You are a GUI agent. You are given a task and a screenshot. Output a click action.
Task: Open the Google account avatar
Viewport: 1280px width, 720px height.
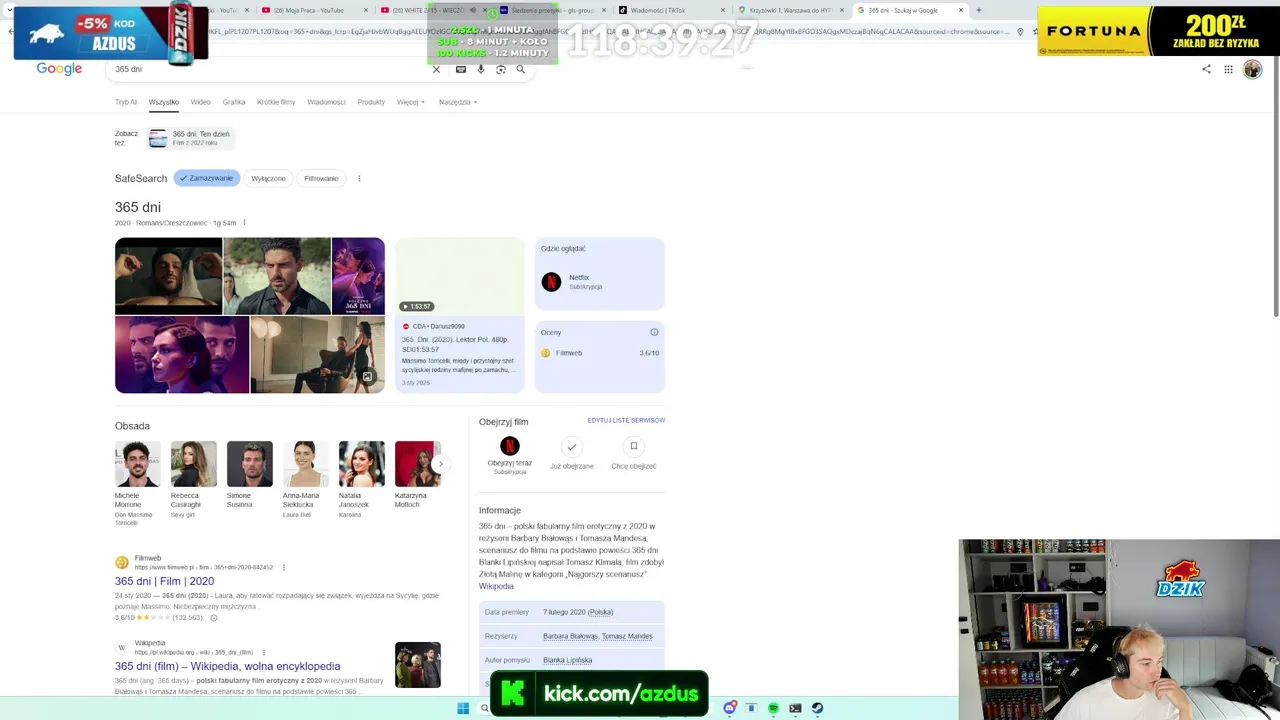click(x=1252, y=69)
